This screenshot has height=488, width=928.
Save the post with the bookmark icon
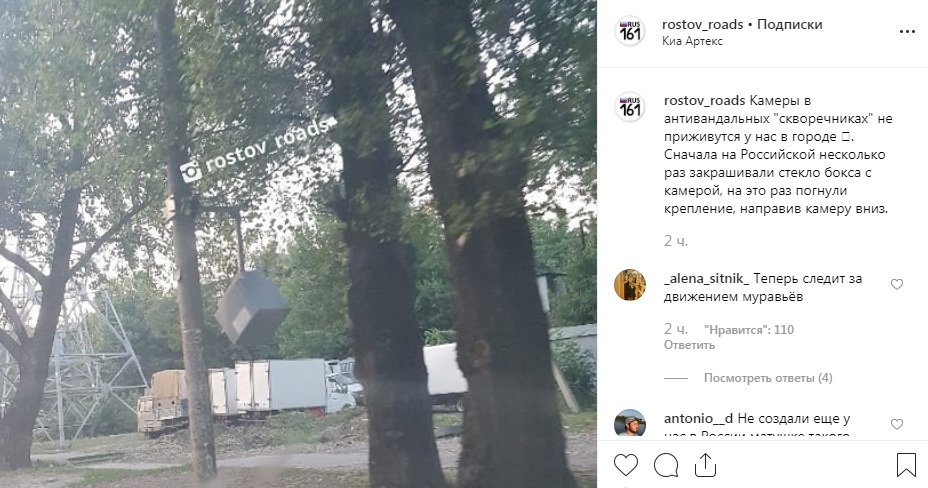coord(906,465)
